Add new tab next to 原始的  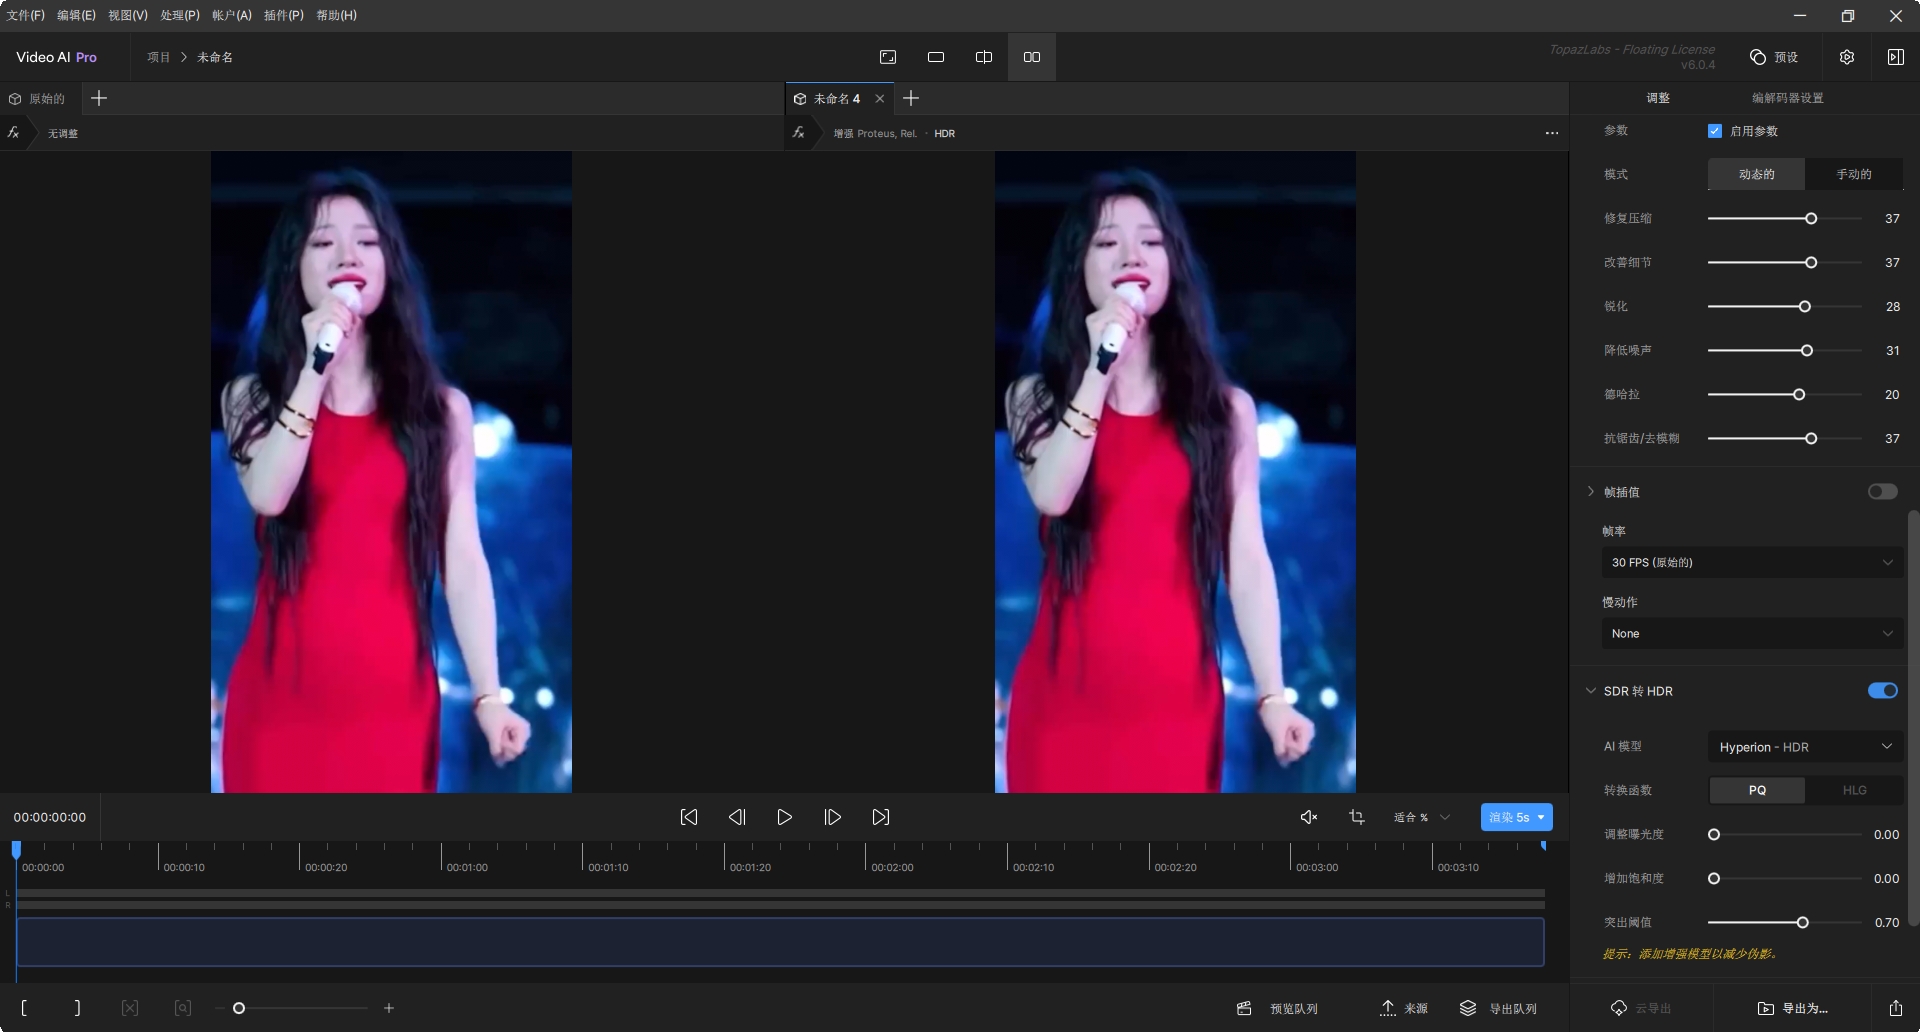98,98
